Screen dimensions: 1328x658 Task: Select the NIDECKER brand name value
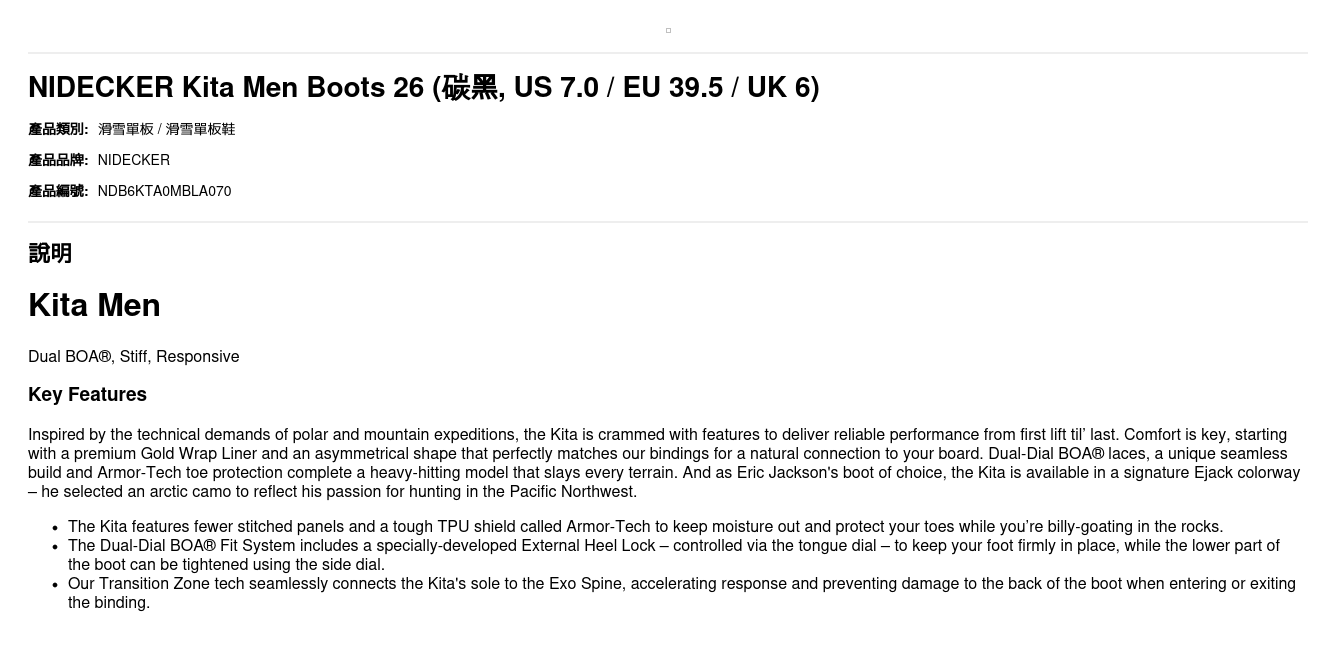(x=134, y=160)
